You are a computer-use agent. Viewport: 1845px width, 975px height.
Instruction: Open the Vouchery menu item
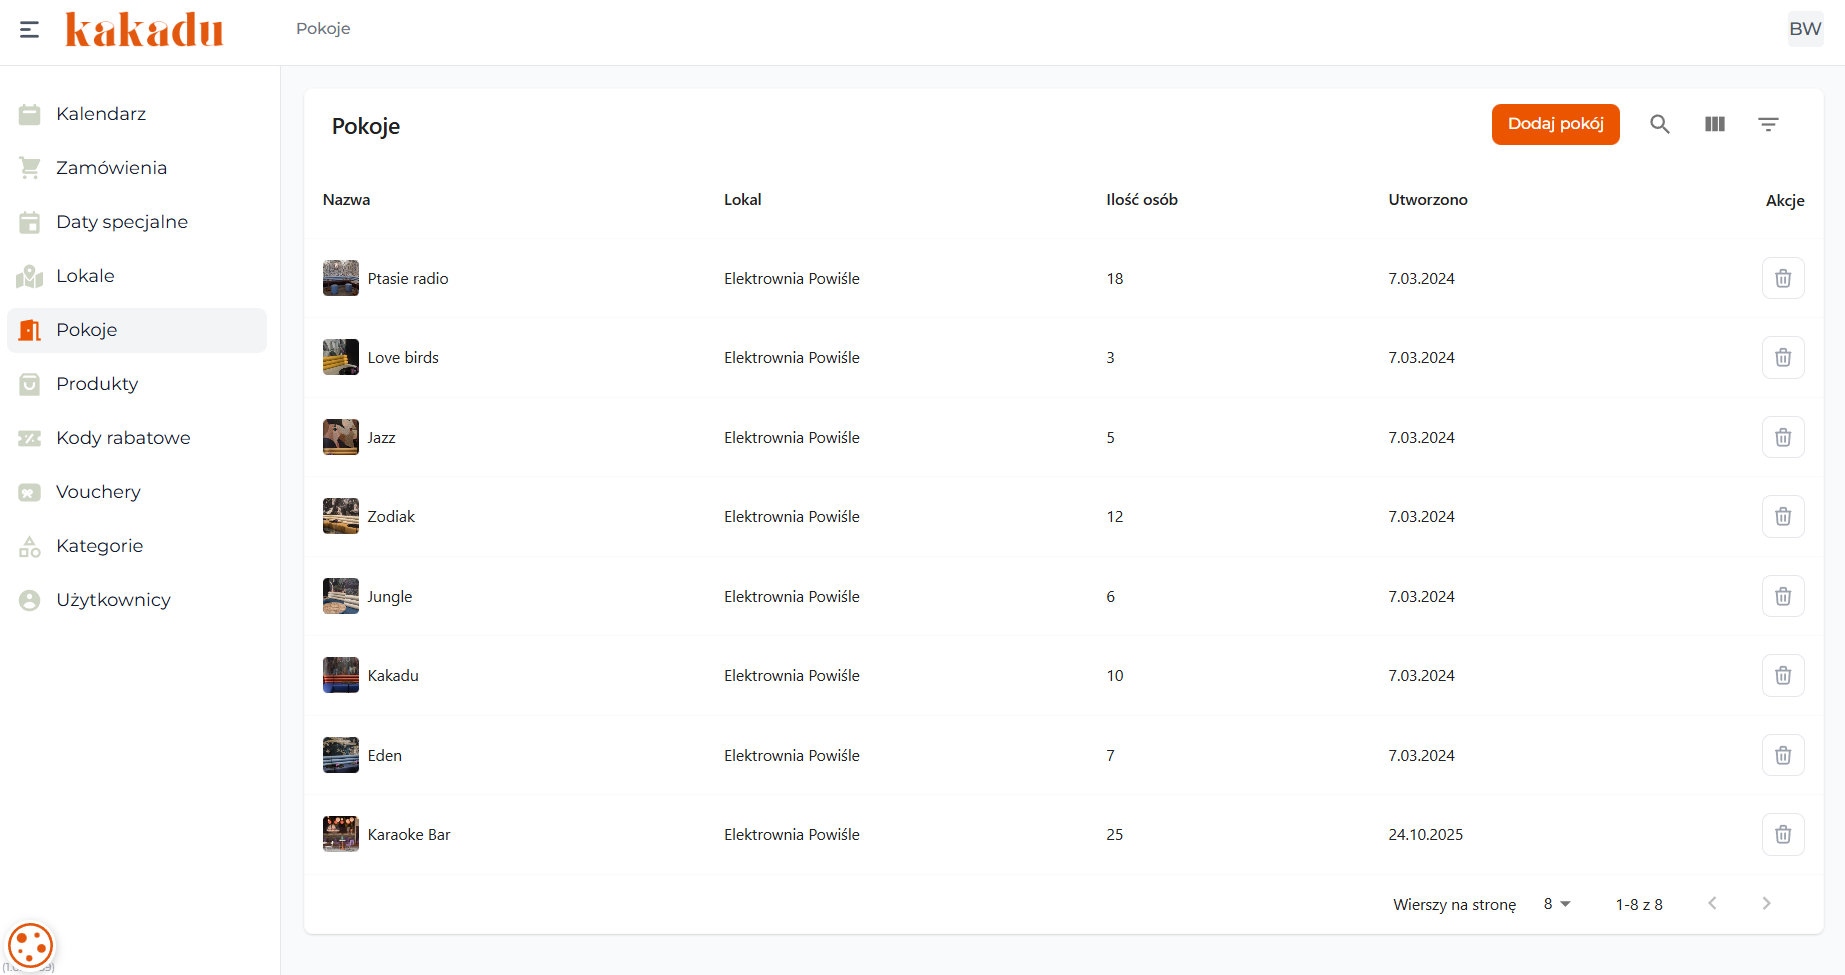tap(98, 492)
